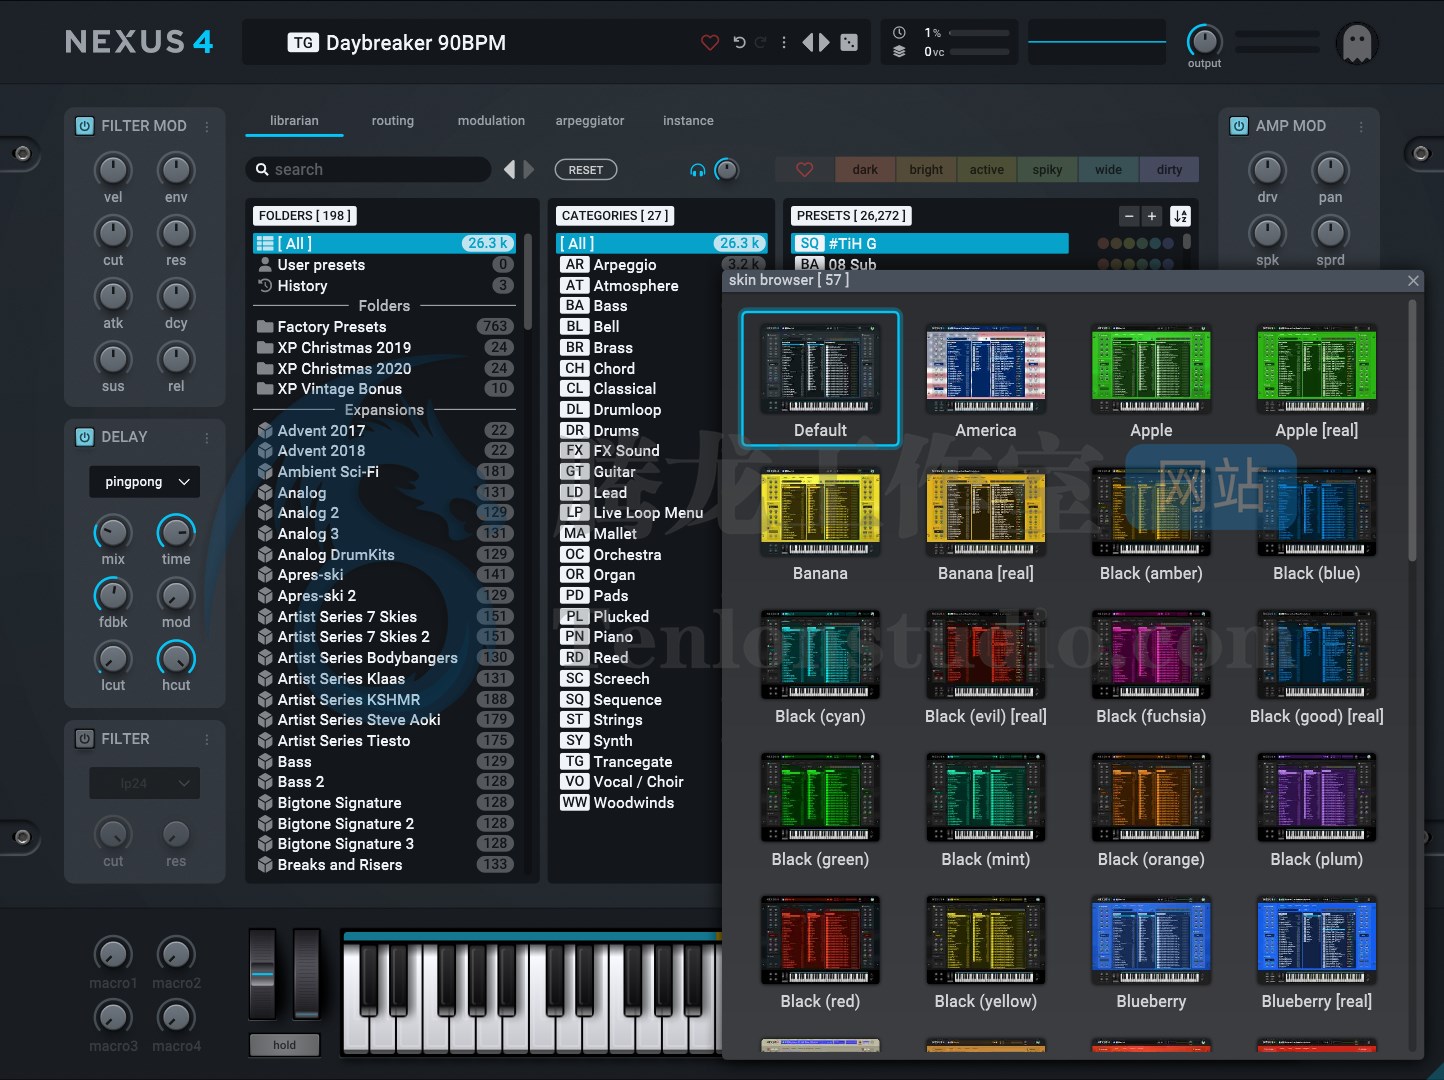Open FILTER MOD panel options dots
This screenshot has height=1080, width=1444.
(x=207, y=126)
